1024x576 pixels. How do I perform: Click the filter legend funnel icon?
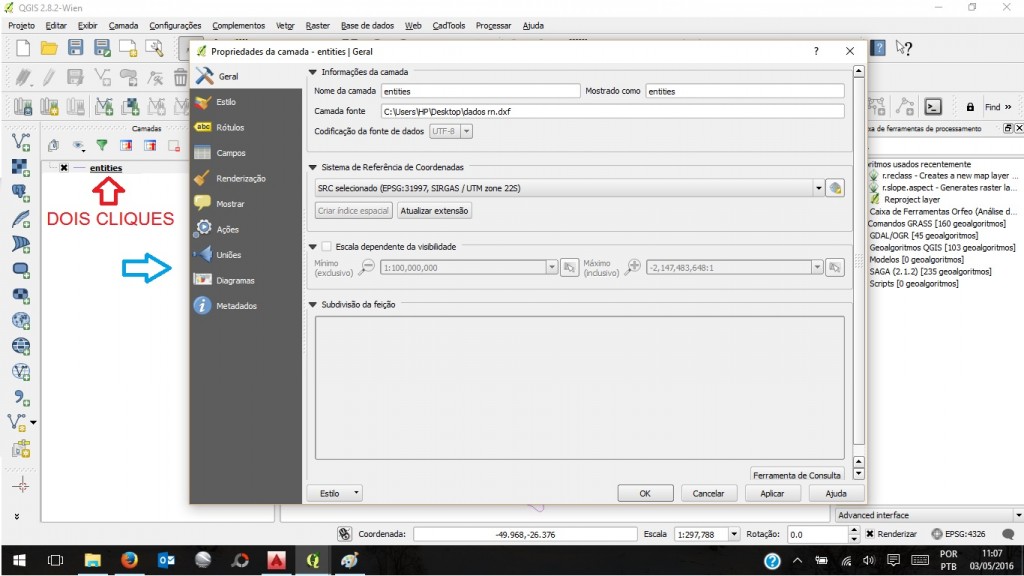point(102,145)
